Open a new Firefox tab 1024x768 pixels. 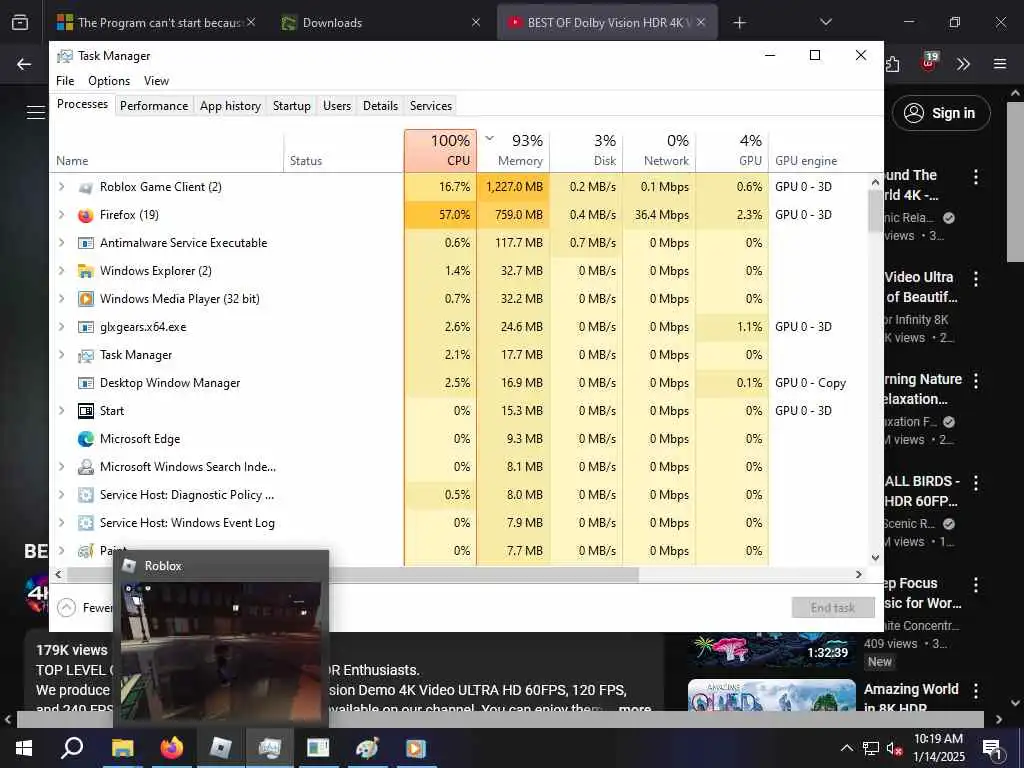click(x=739, y=23)
